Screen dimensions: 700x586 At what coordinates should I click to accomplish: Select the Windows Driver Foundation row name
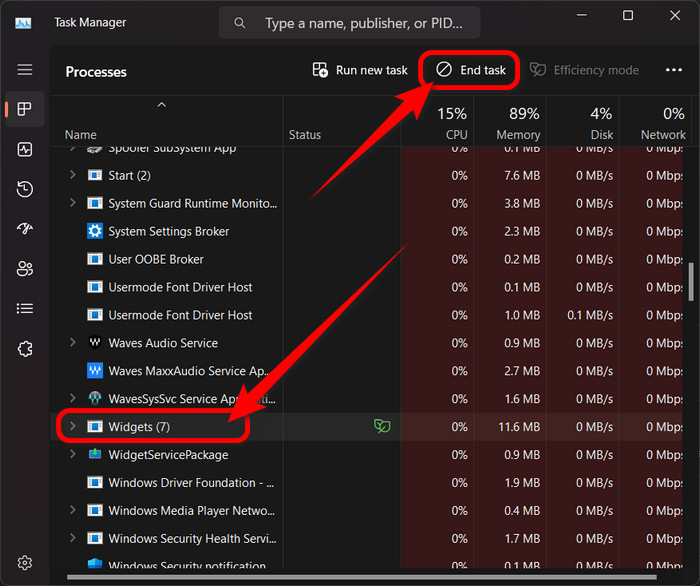coord(191,482)
